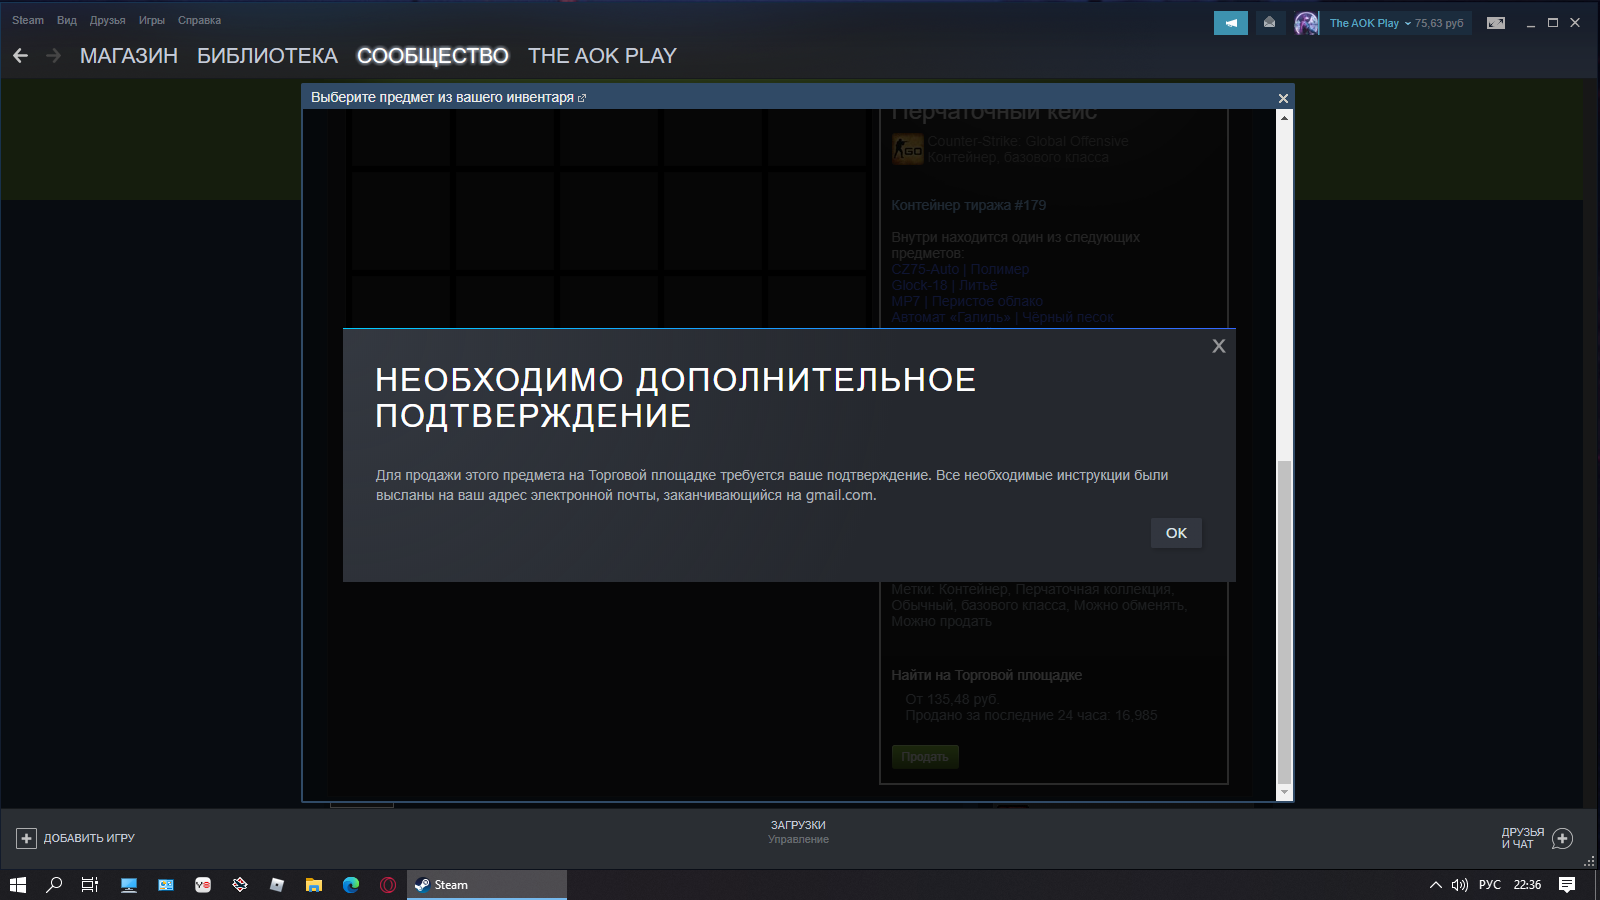
Task: Click the plus icon for adding a game
Action: click(x=27, y=838)
